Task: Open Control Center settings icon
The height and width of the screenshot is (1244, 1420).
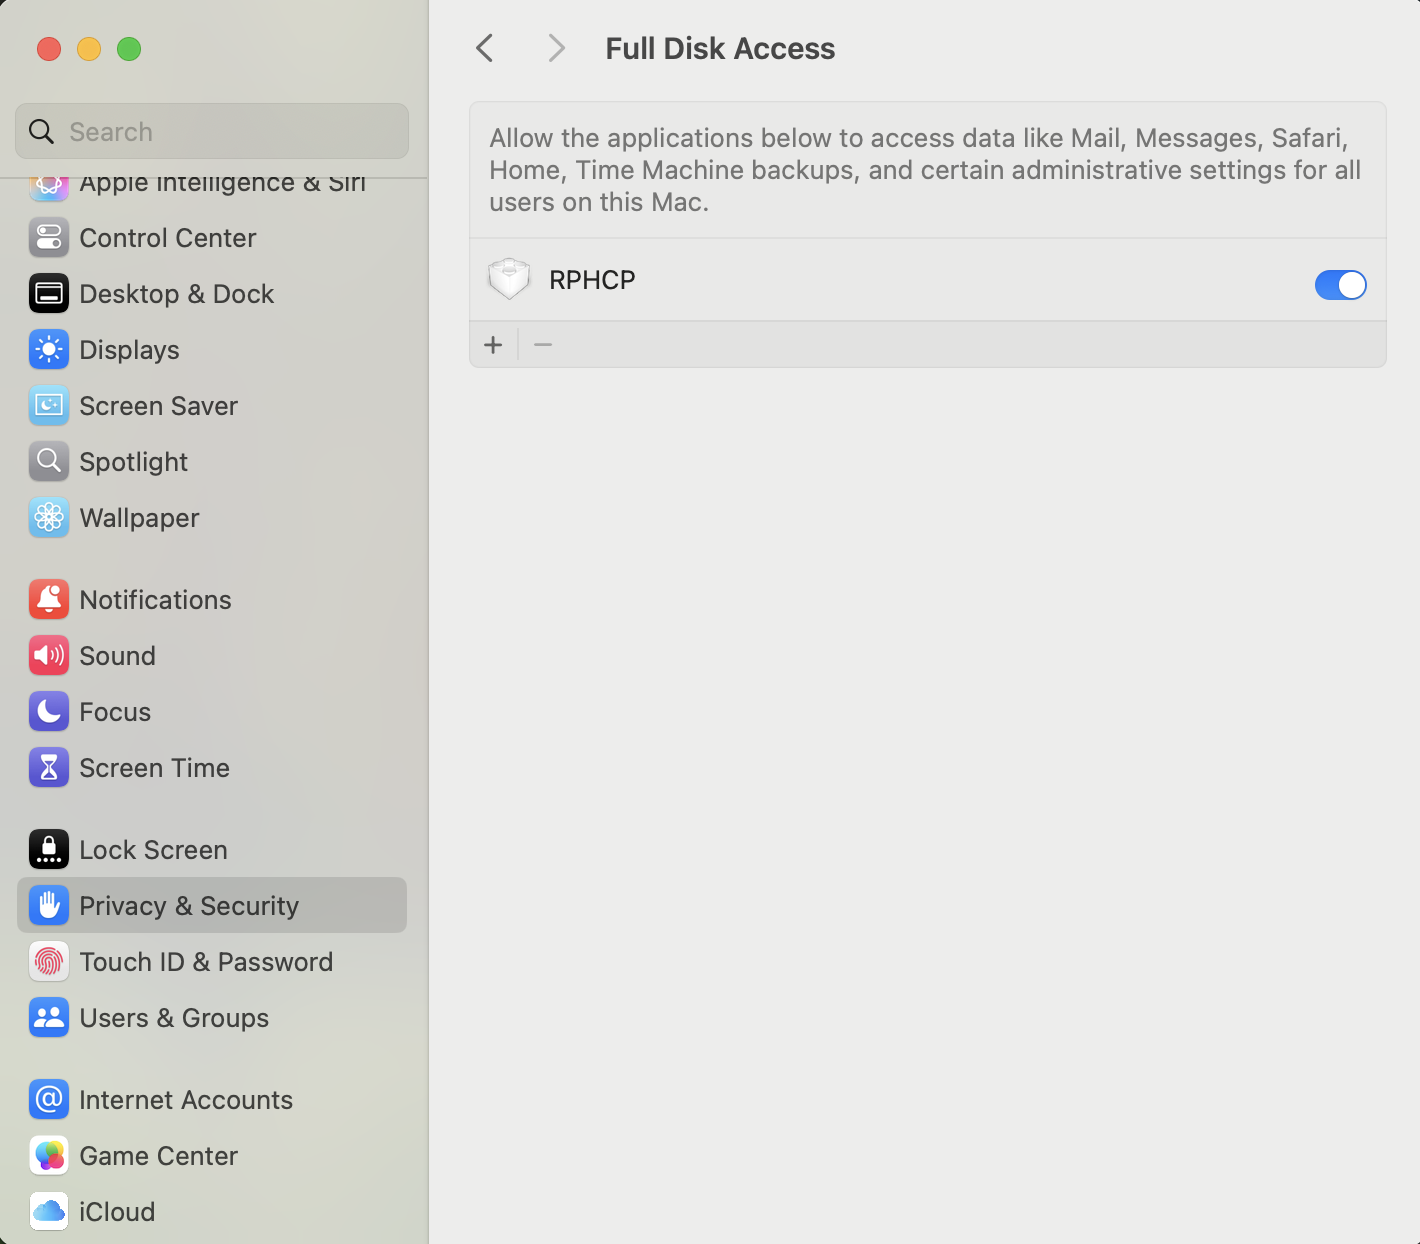Action: [x=49, y=238]
